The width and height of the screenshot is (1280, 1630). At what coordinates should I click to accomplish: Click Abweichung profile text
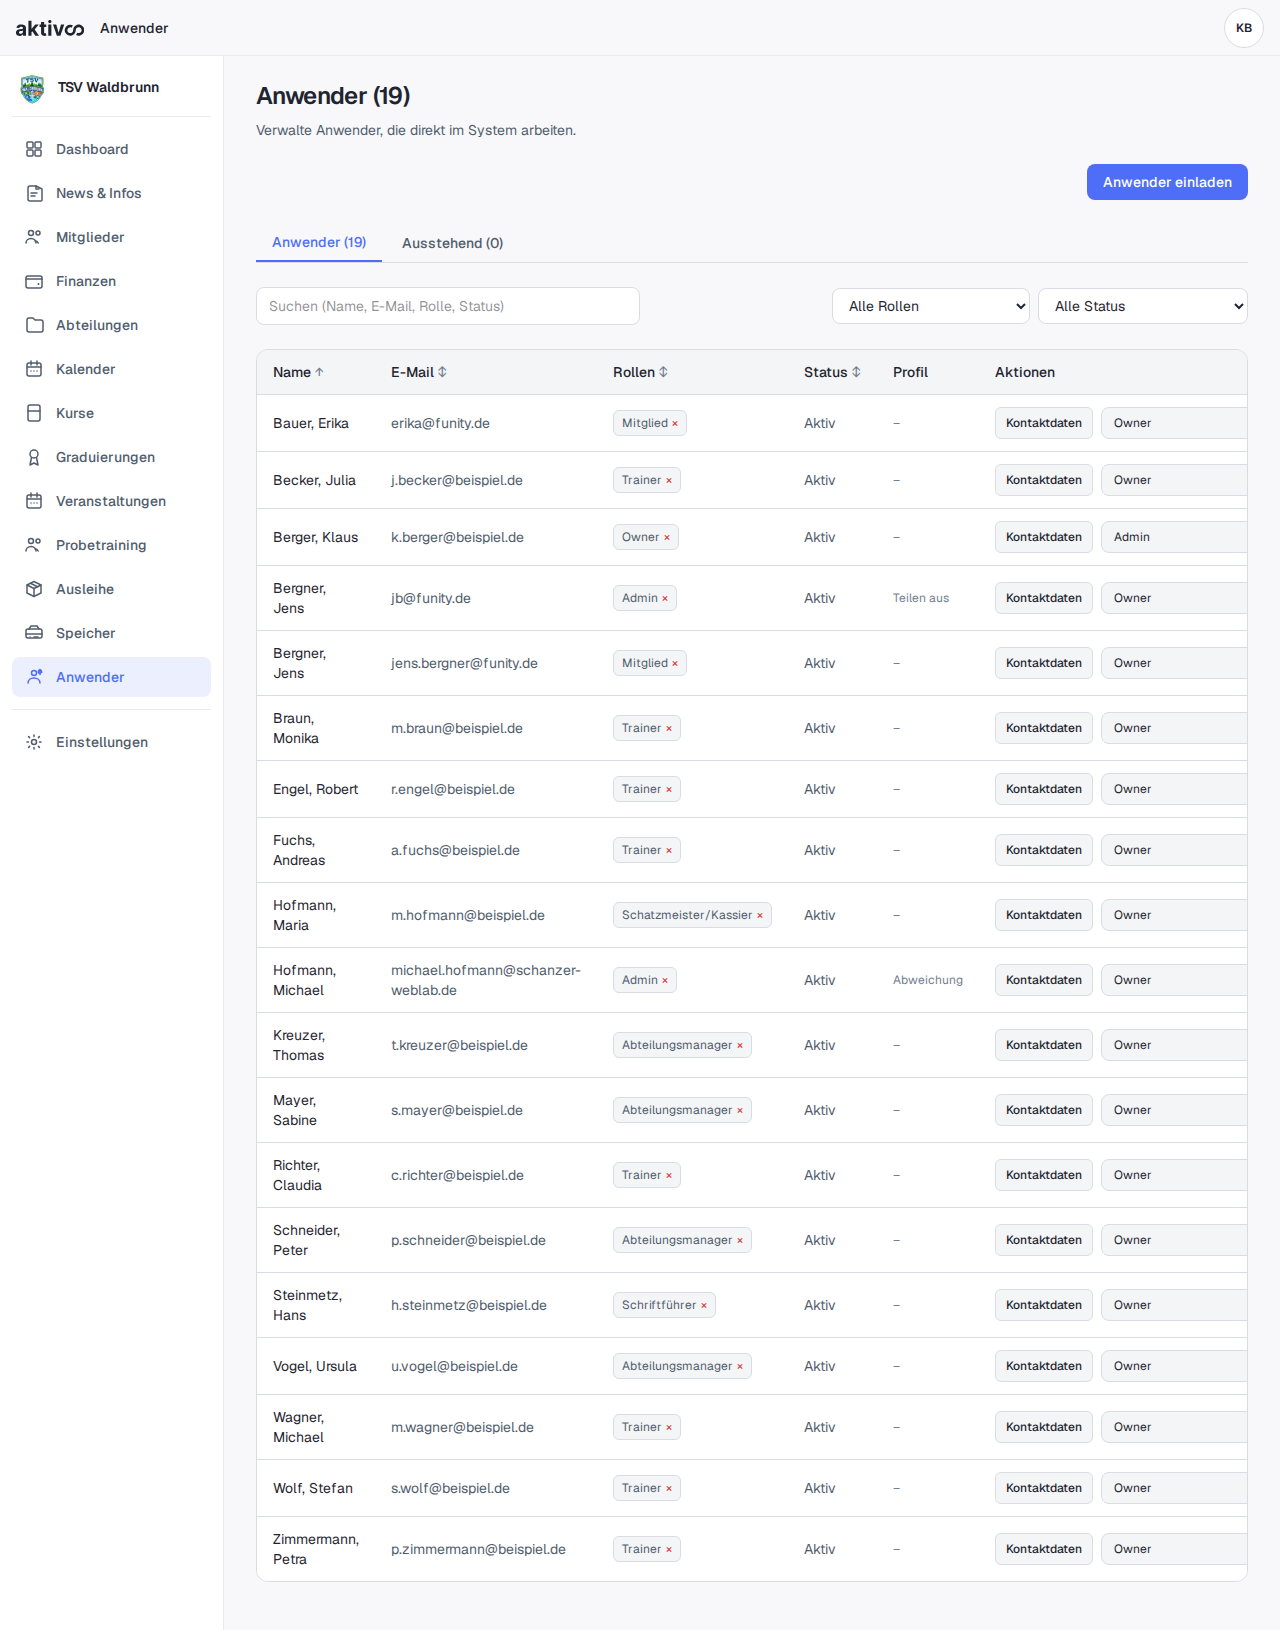point(928,980)
